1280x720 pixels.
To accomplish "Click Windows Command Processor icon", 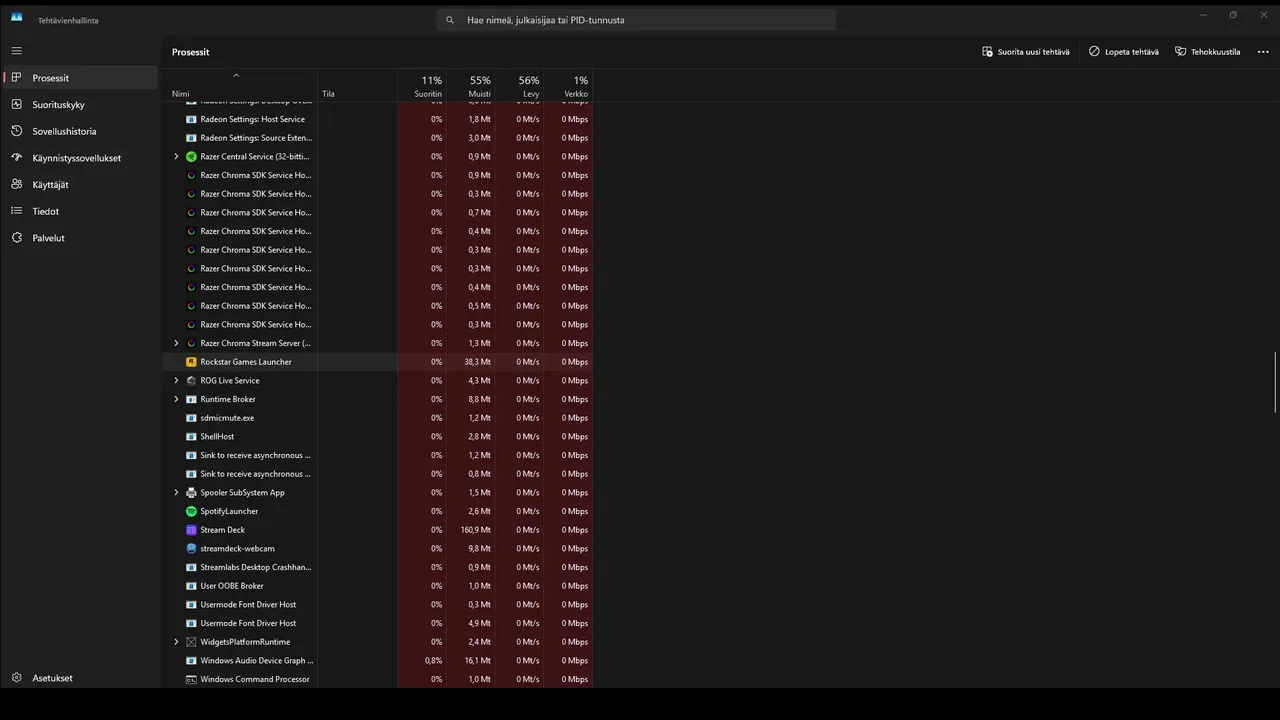I will [x=191, y=679].
